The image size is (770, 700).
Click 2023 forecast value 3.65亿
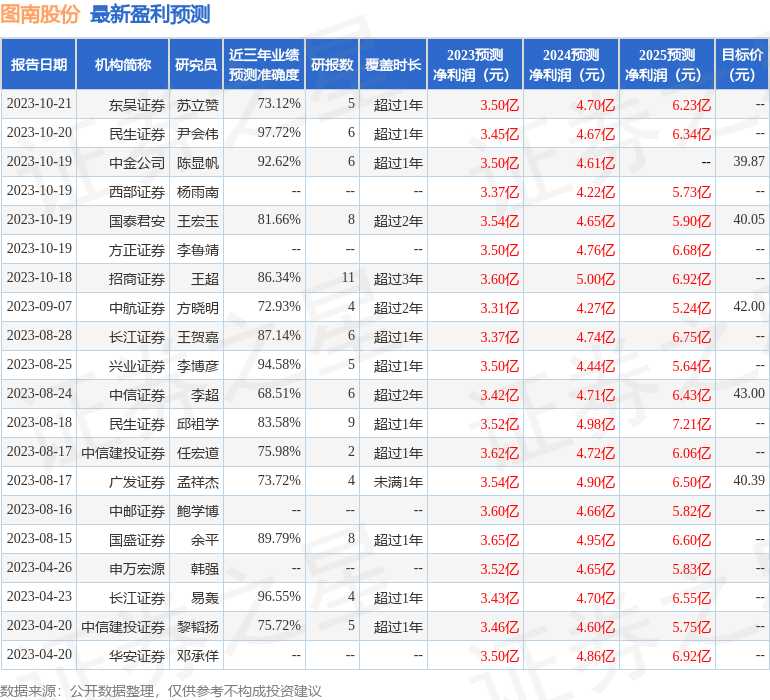tap(499, 540)
